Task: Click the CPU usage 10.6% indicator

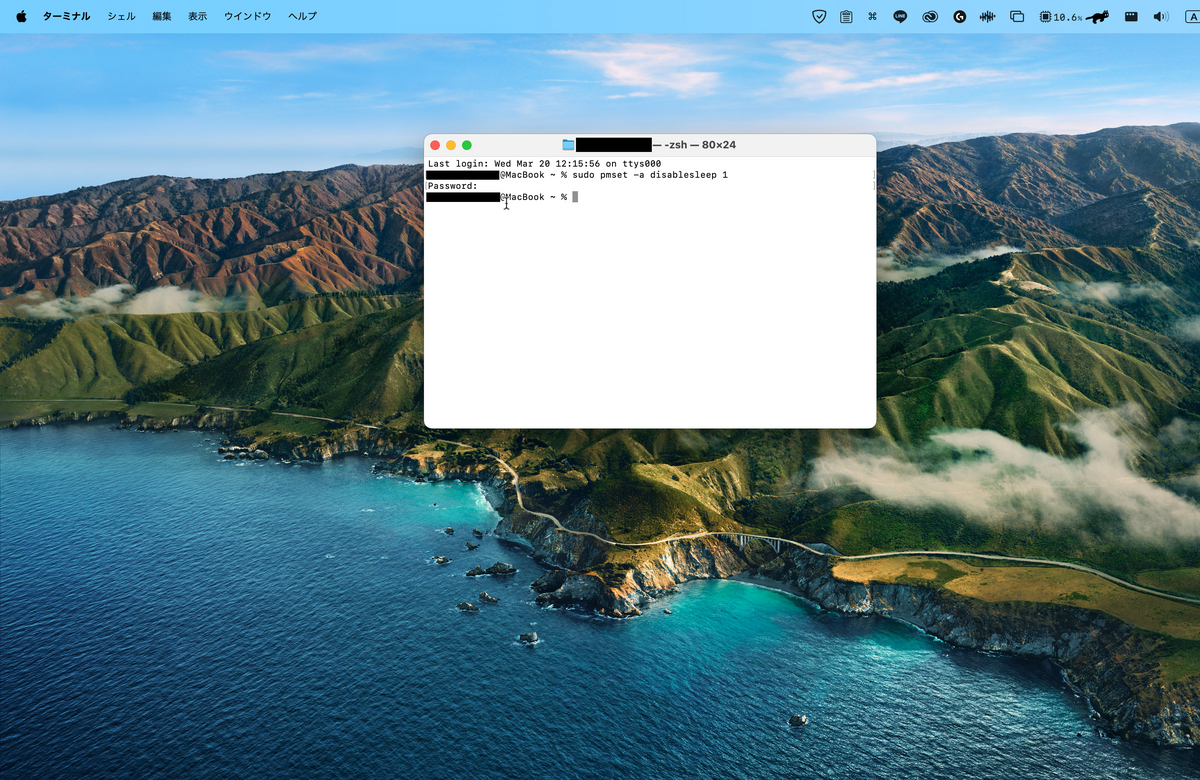Action: point(1060,16)
